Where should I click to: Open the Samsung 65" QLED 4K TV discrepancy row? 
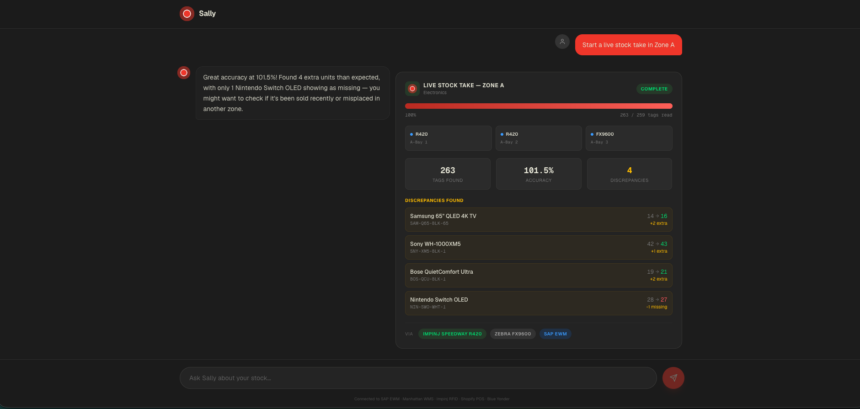(x=538, y=219)
